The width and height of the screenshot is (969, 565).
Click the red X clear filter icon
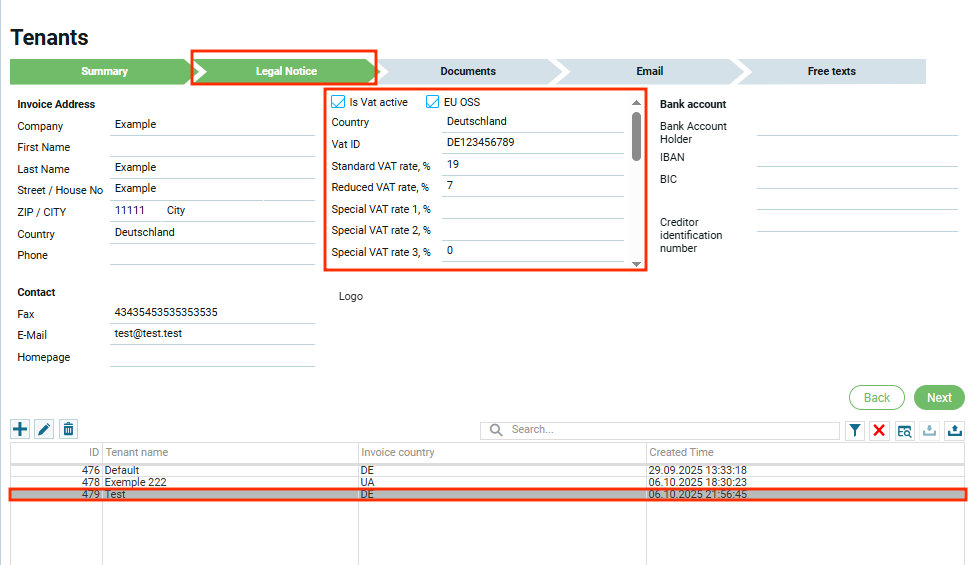[x=879, y=430]
